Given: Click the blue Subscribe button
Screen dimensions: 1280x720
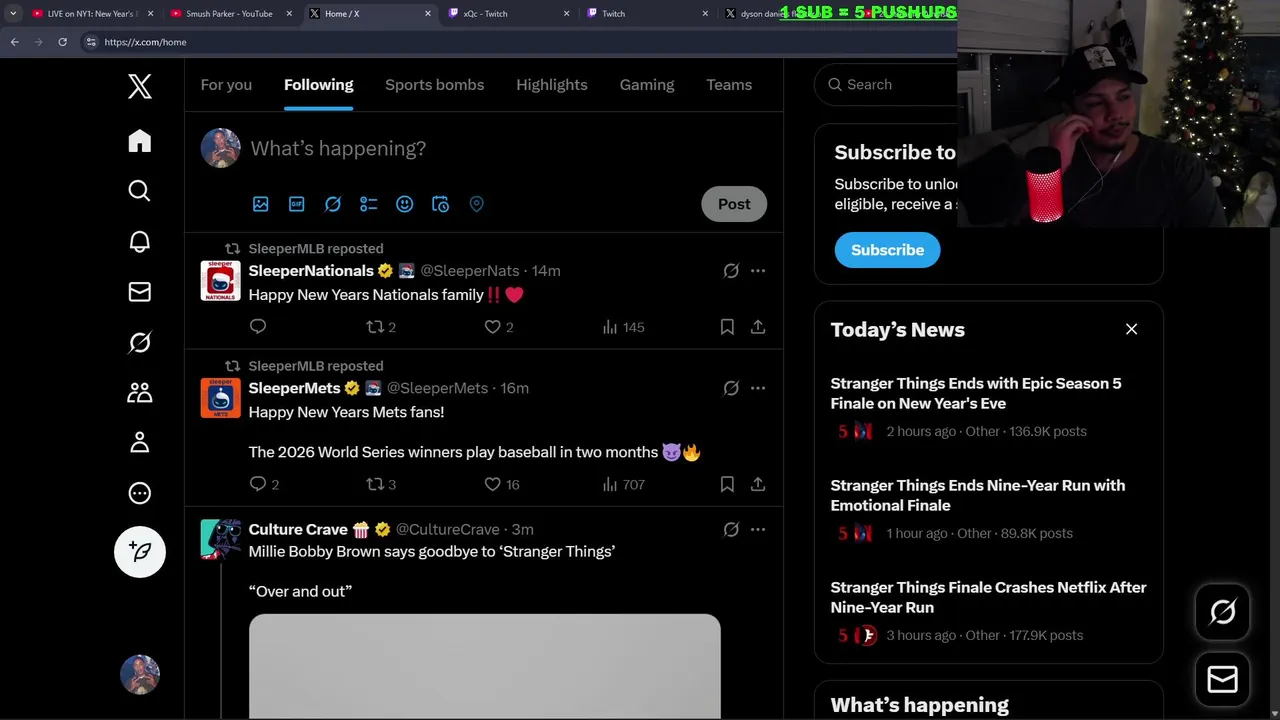Looking at the screenshot, I should [888, 250].
